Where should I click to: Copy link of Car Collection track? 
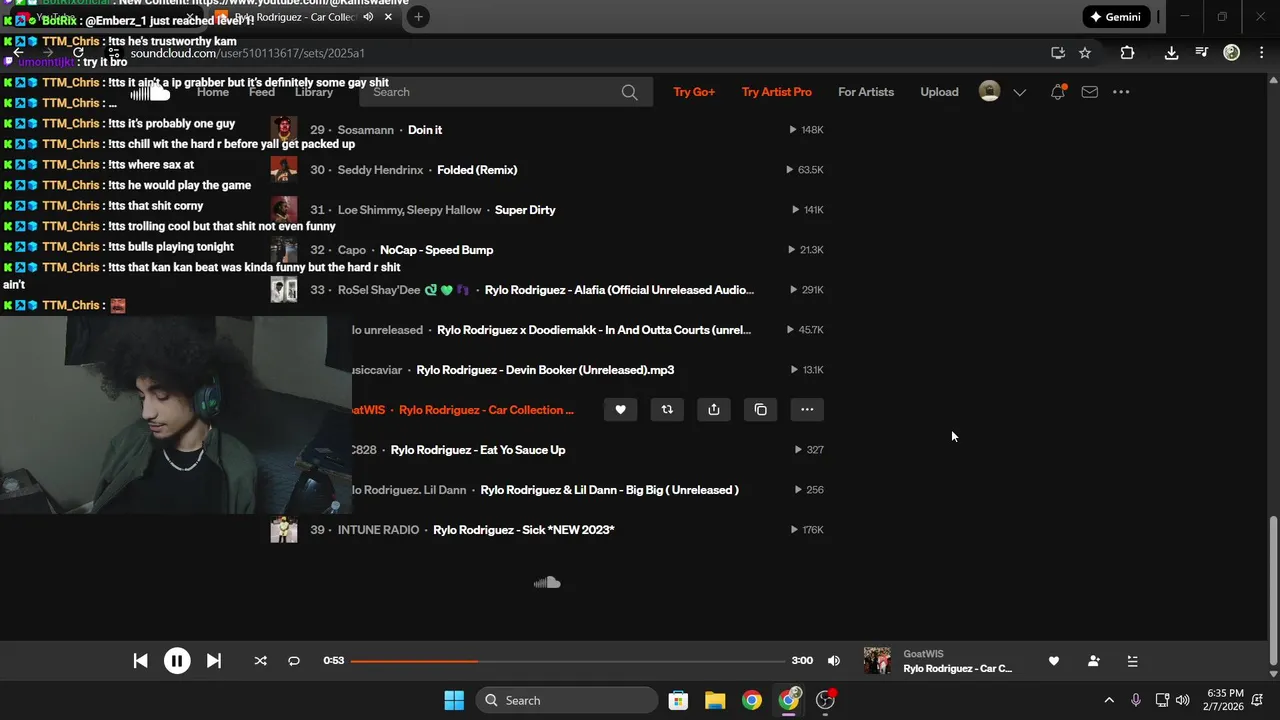click(761, 409)
